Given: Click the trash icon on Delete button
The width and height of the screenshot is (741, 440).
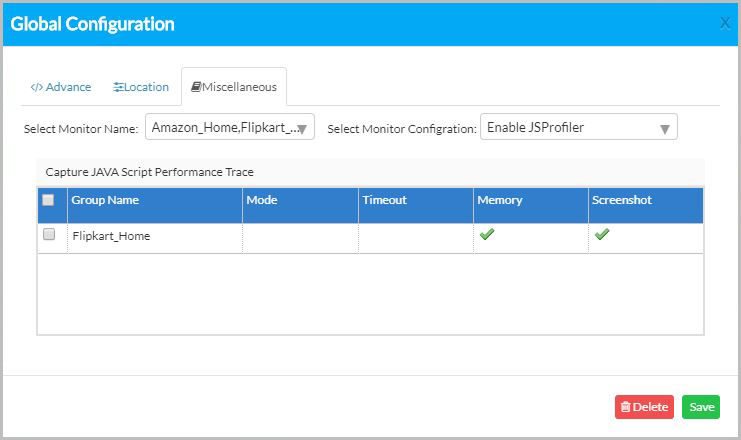Looking at the screenshot, I should 626,407.
